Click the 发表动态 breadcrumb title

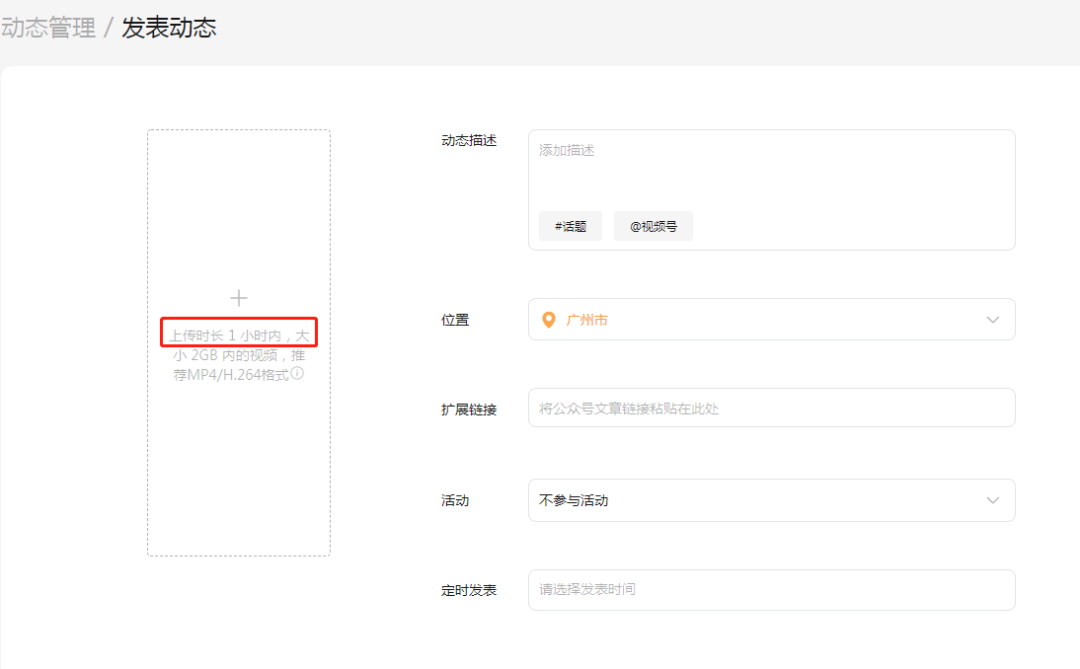pos(169,28)
